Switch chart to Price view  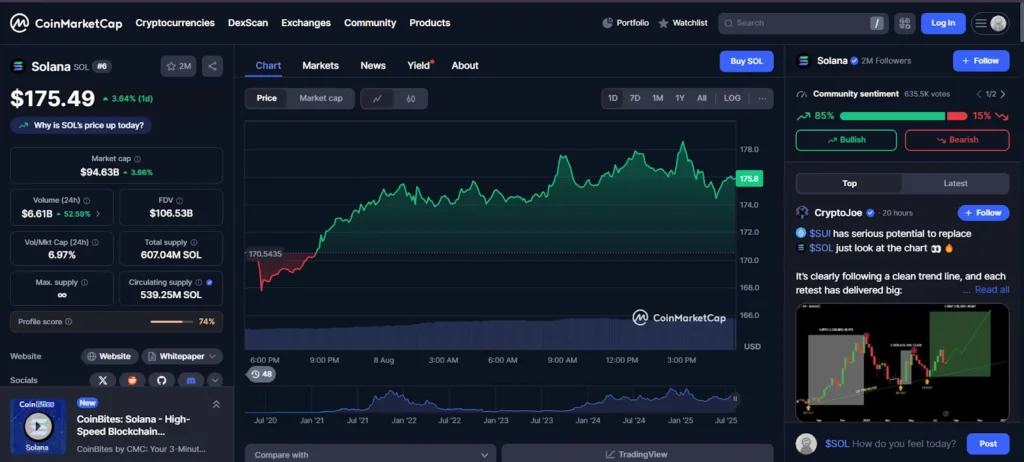(266, 99)
